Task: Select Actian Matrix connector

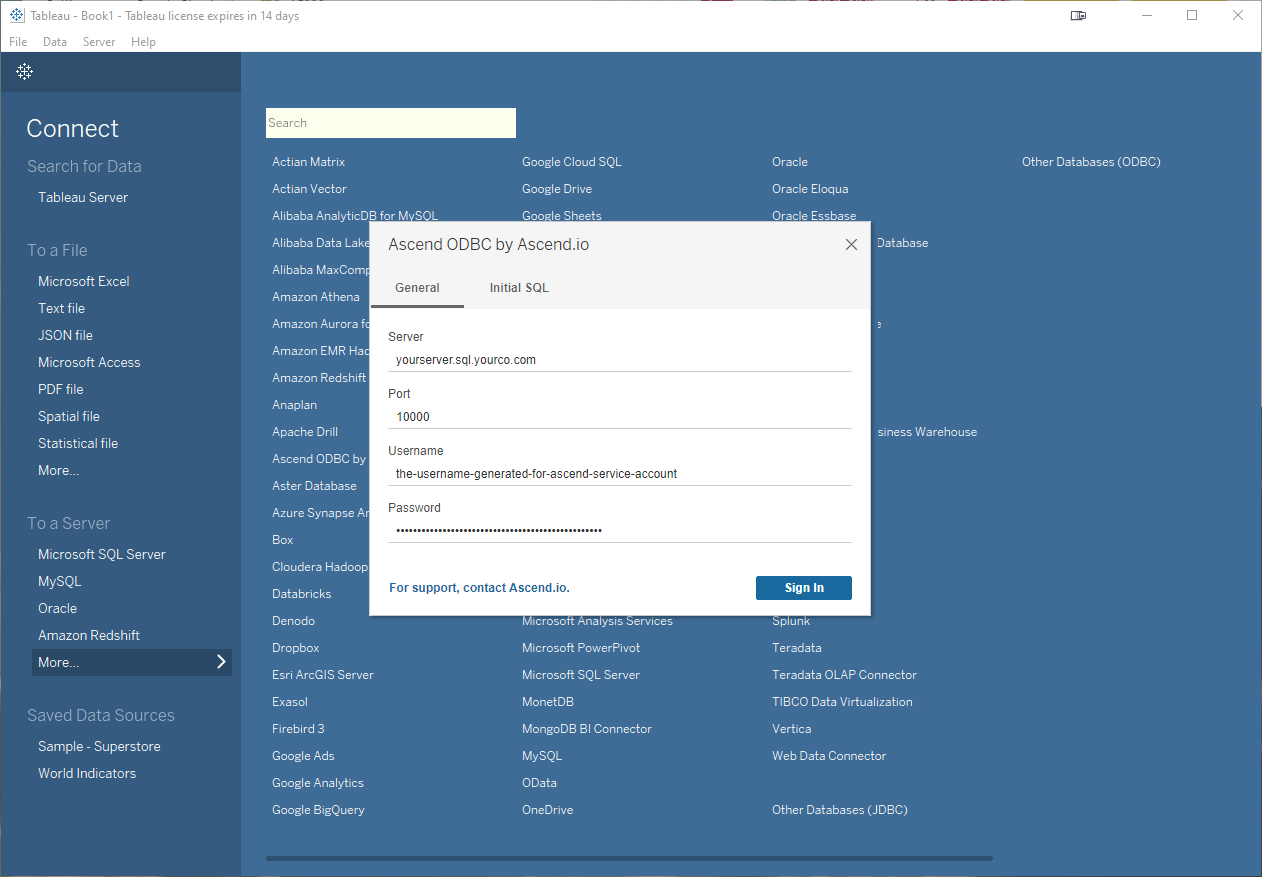Action: point(308,162)
